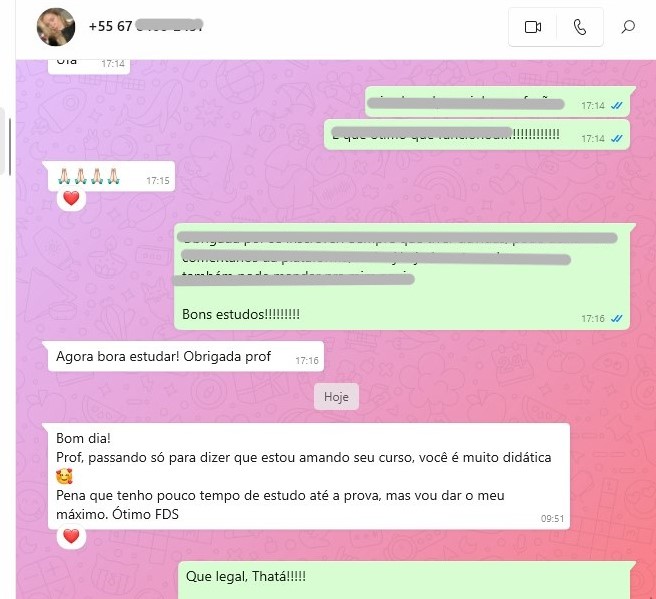Click the 'Bom dia!' long message
This screenshot has width=656, height=599.
pos(309,476)
